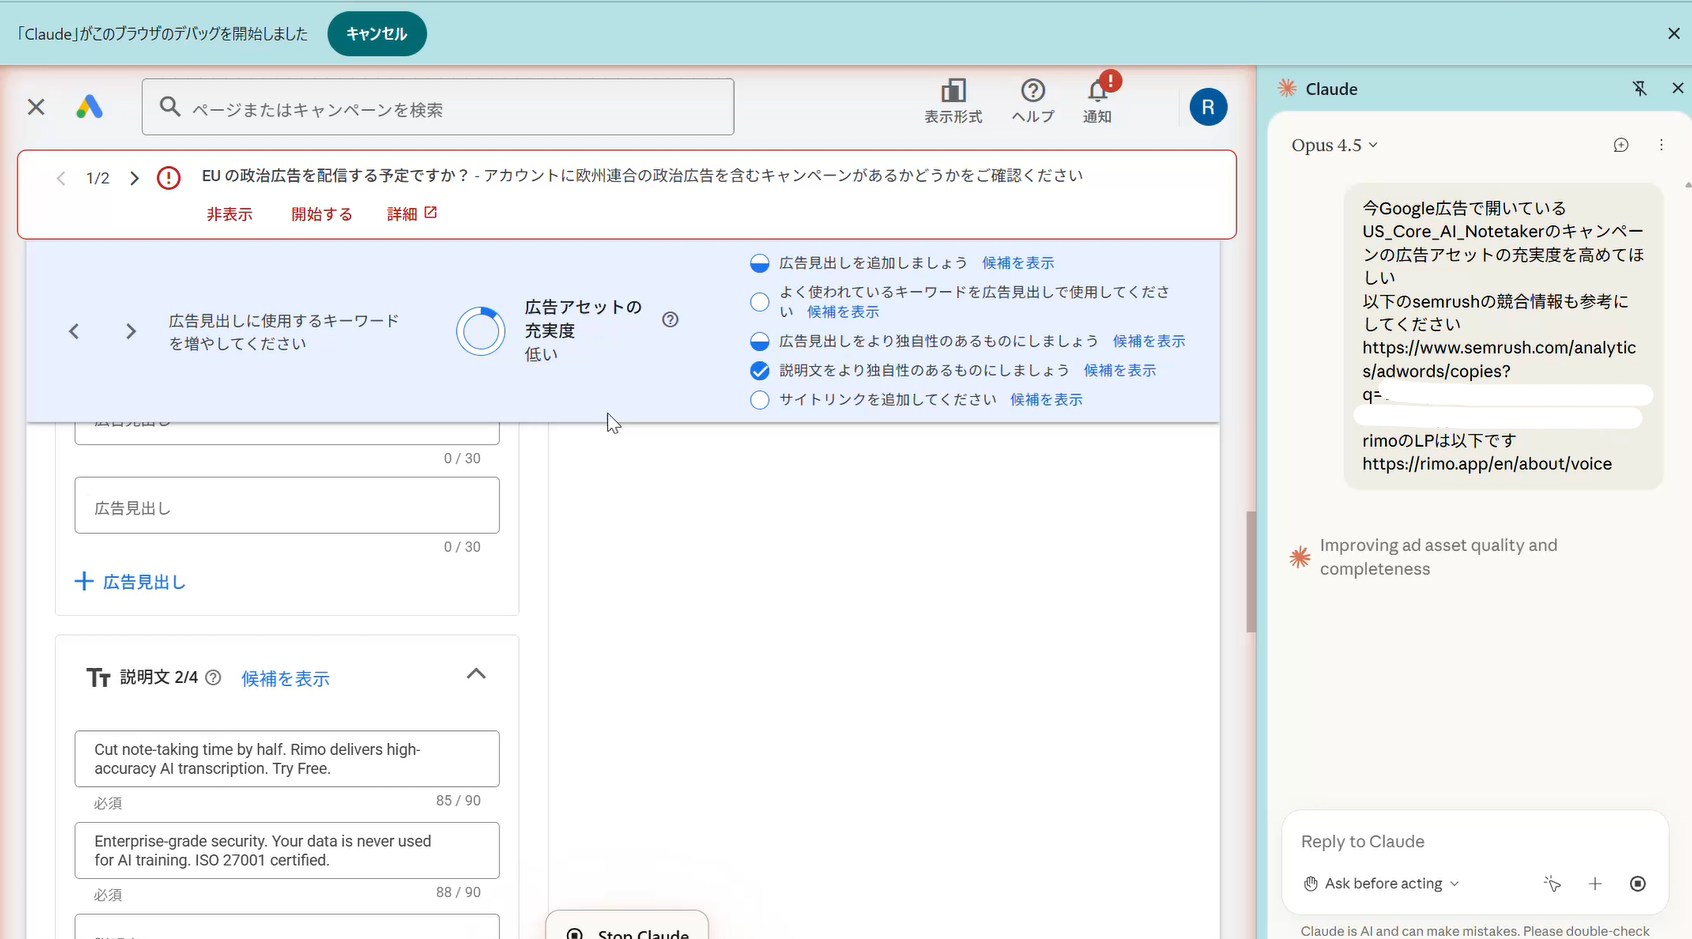Pin the Claude side panel

click(x=1639, y=89)
